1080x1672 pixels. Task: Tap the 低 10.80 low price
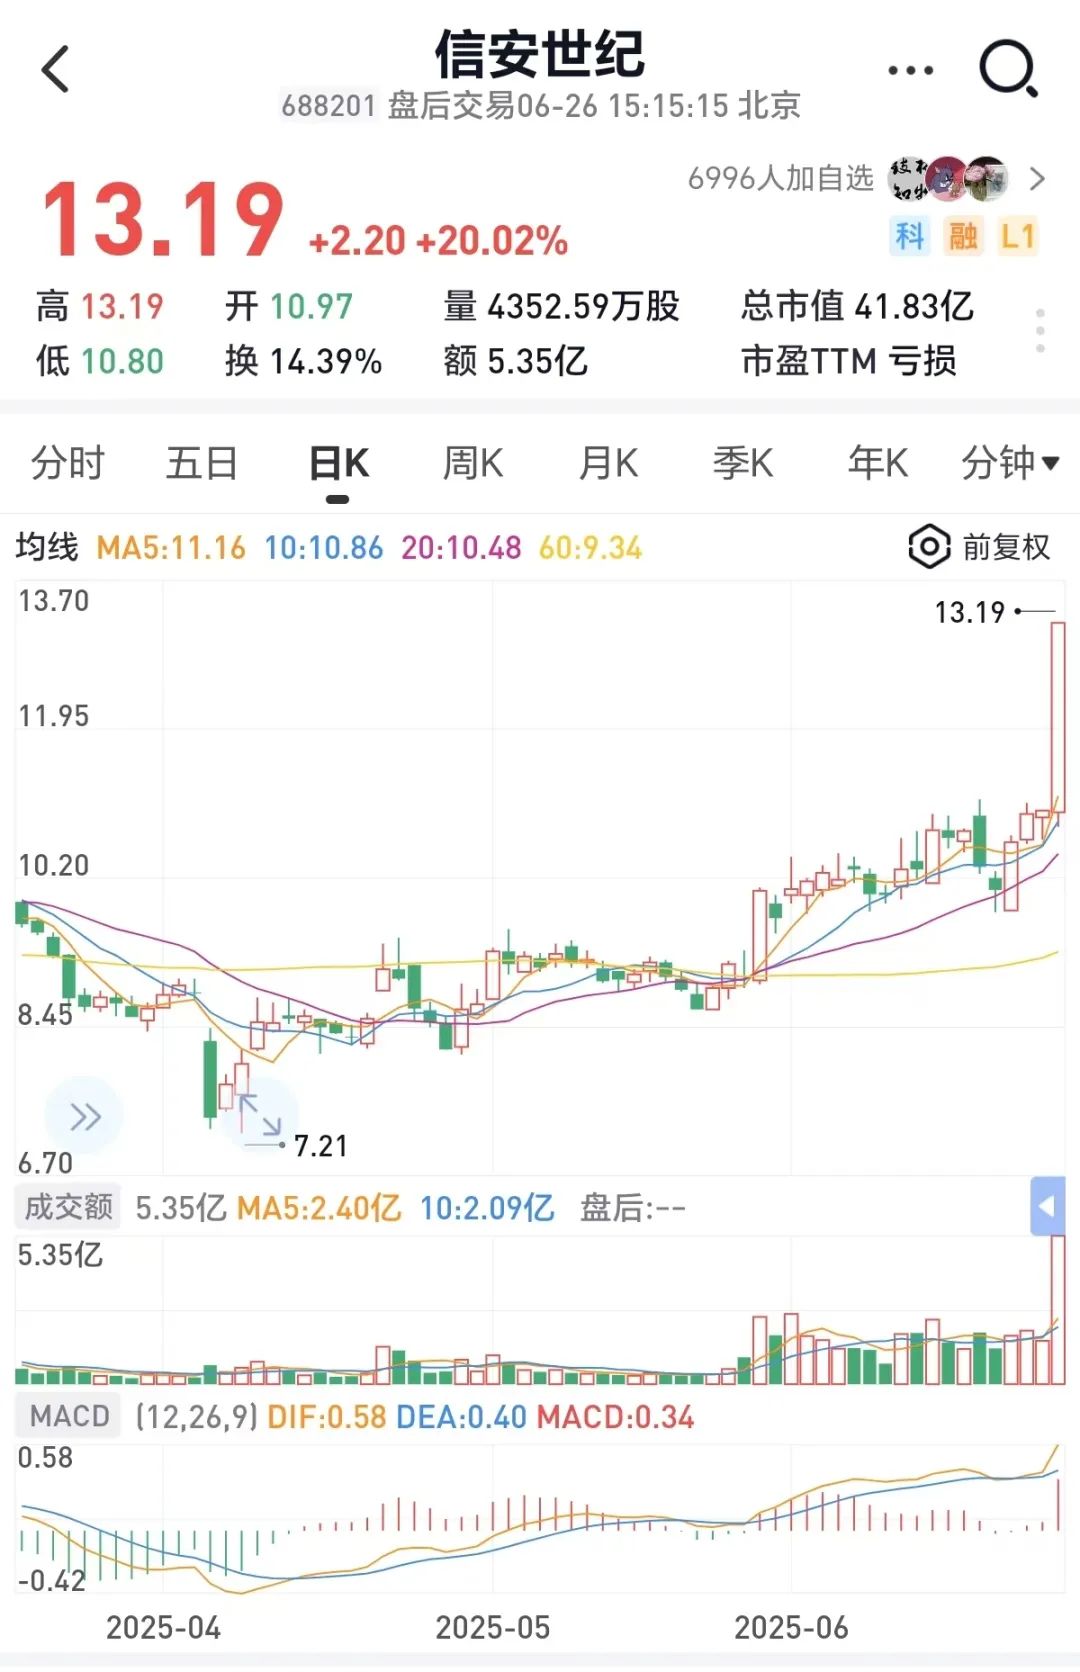[100, 360]
